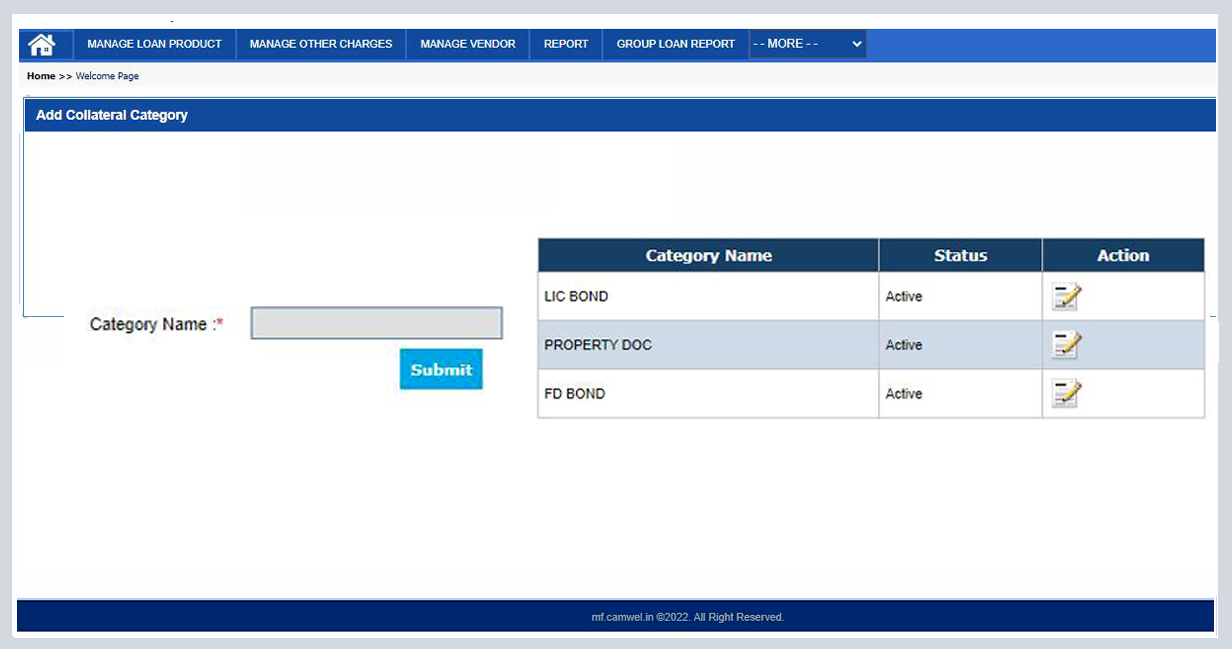Click the Action column header

coord(1123,255)
